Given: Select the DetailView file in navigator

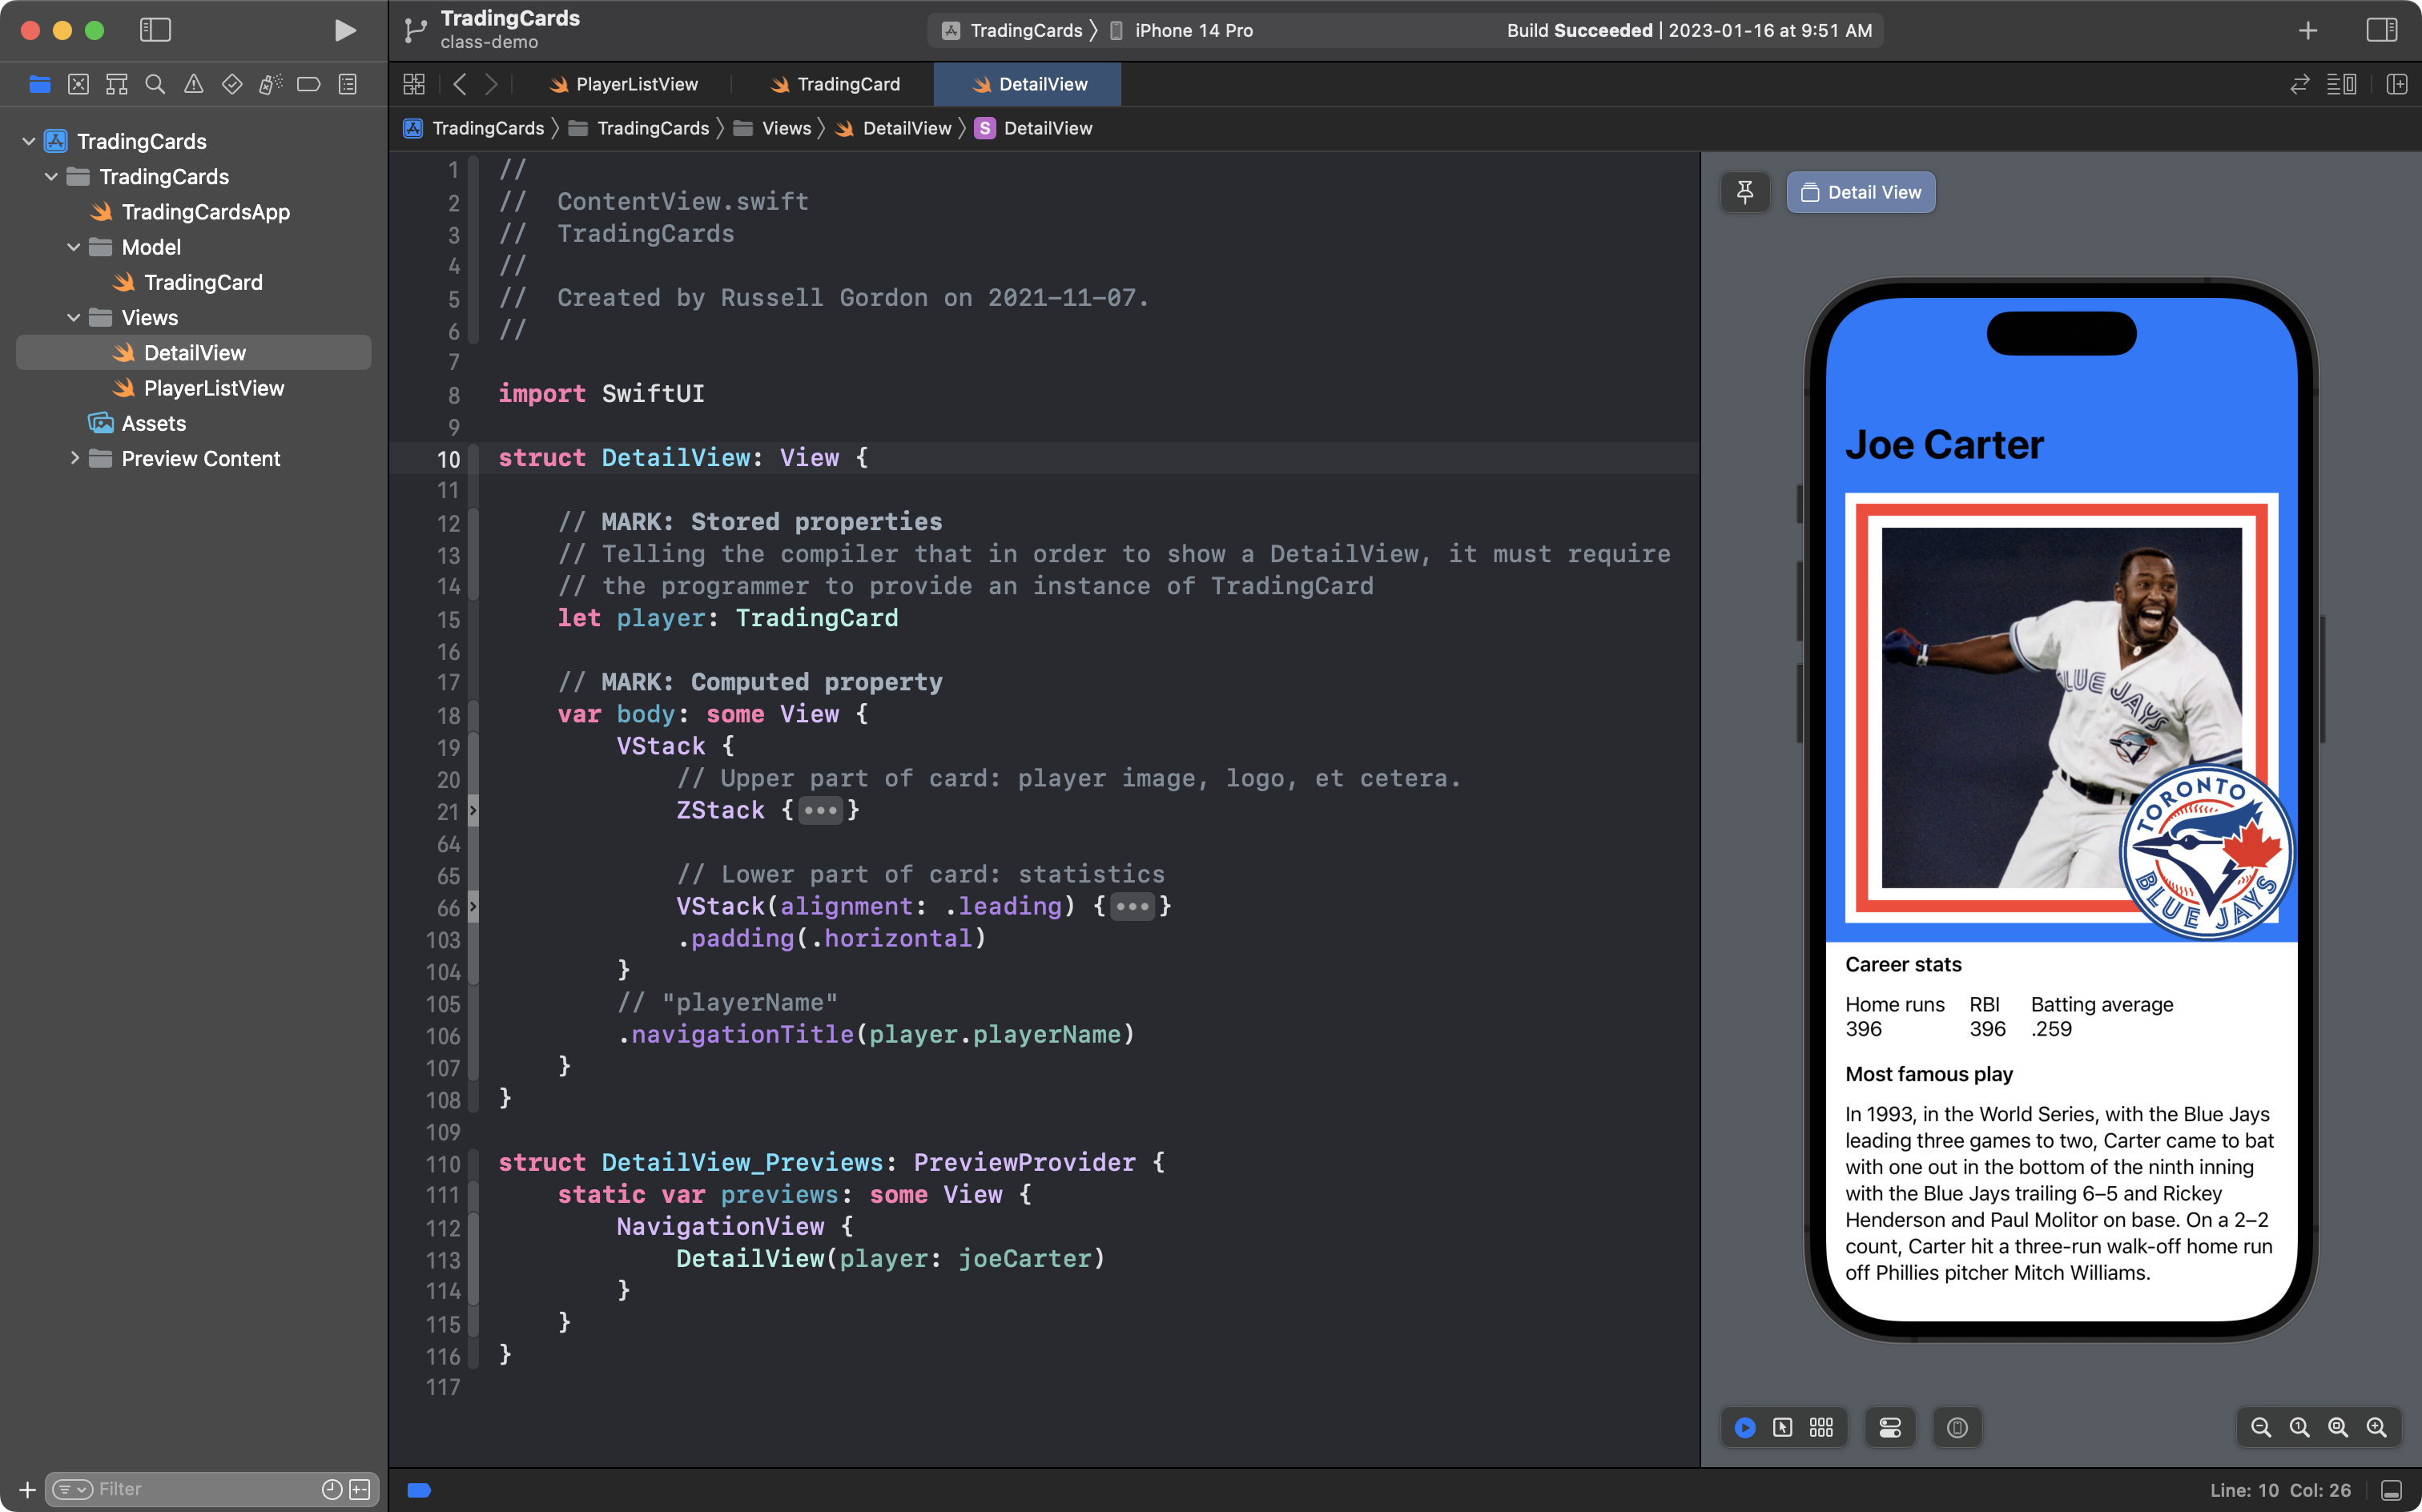Looking at the screenshot, I should point(195,352).
